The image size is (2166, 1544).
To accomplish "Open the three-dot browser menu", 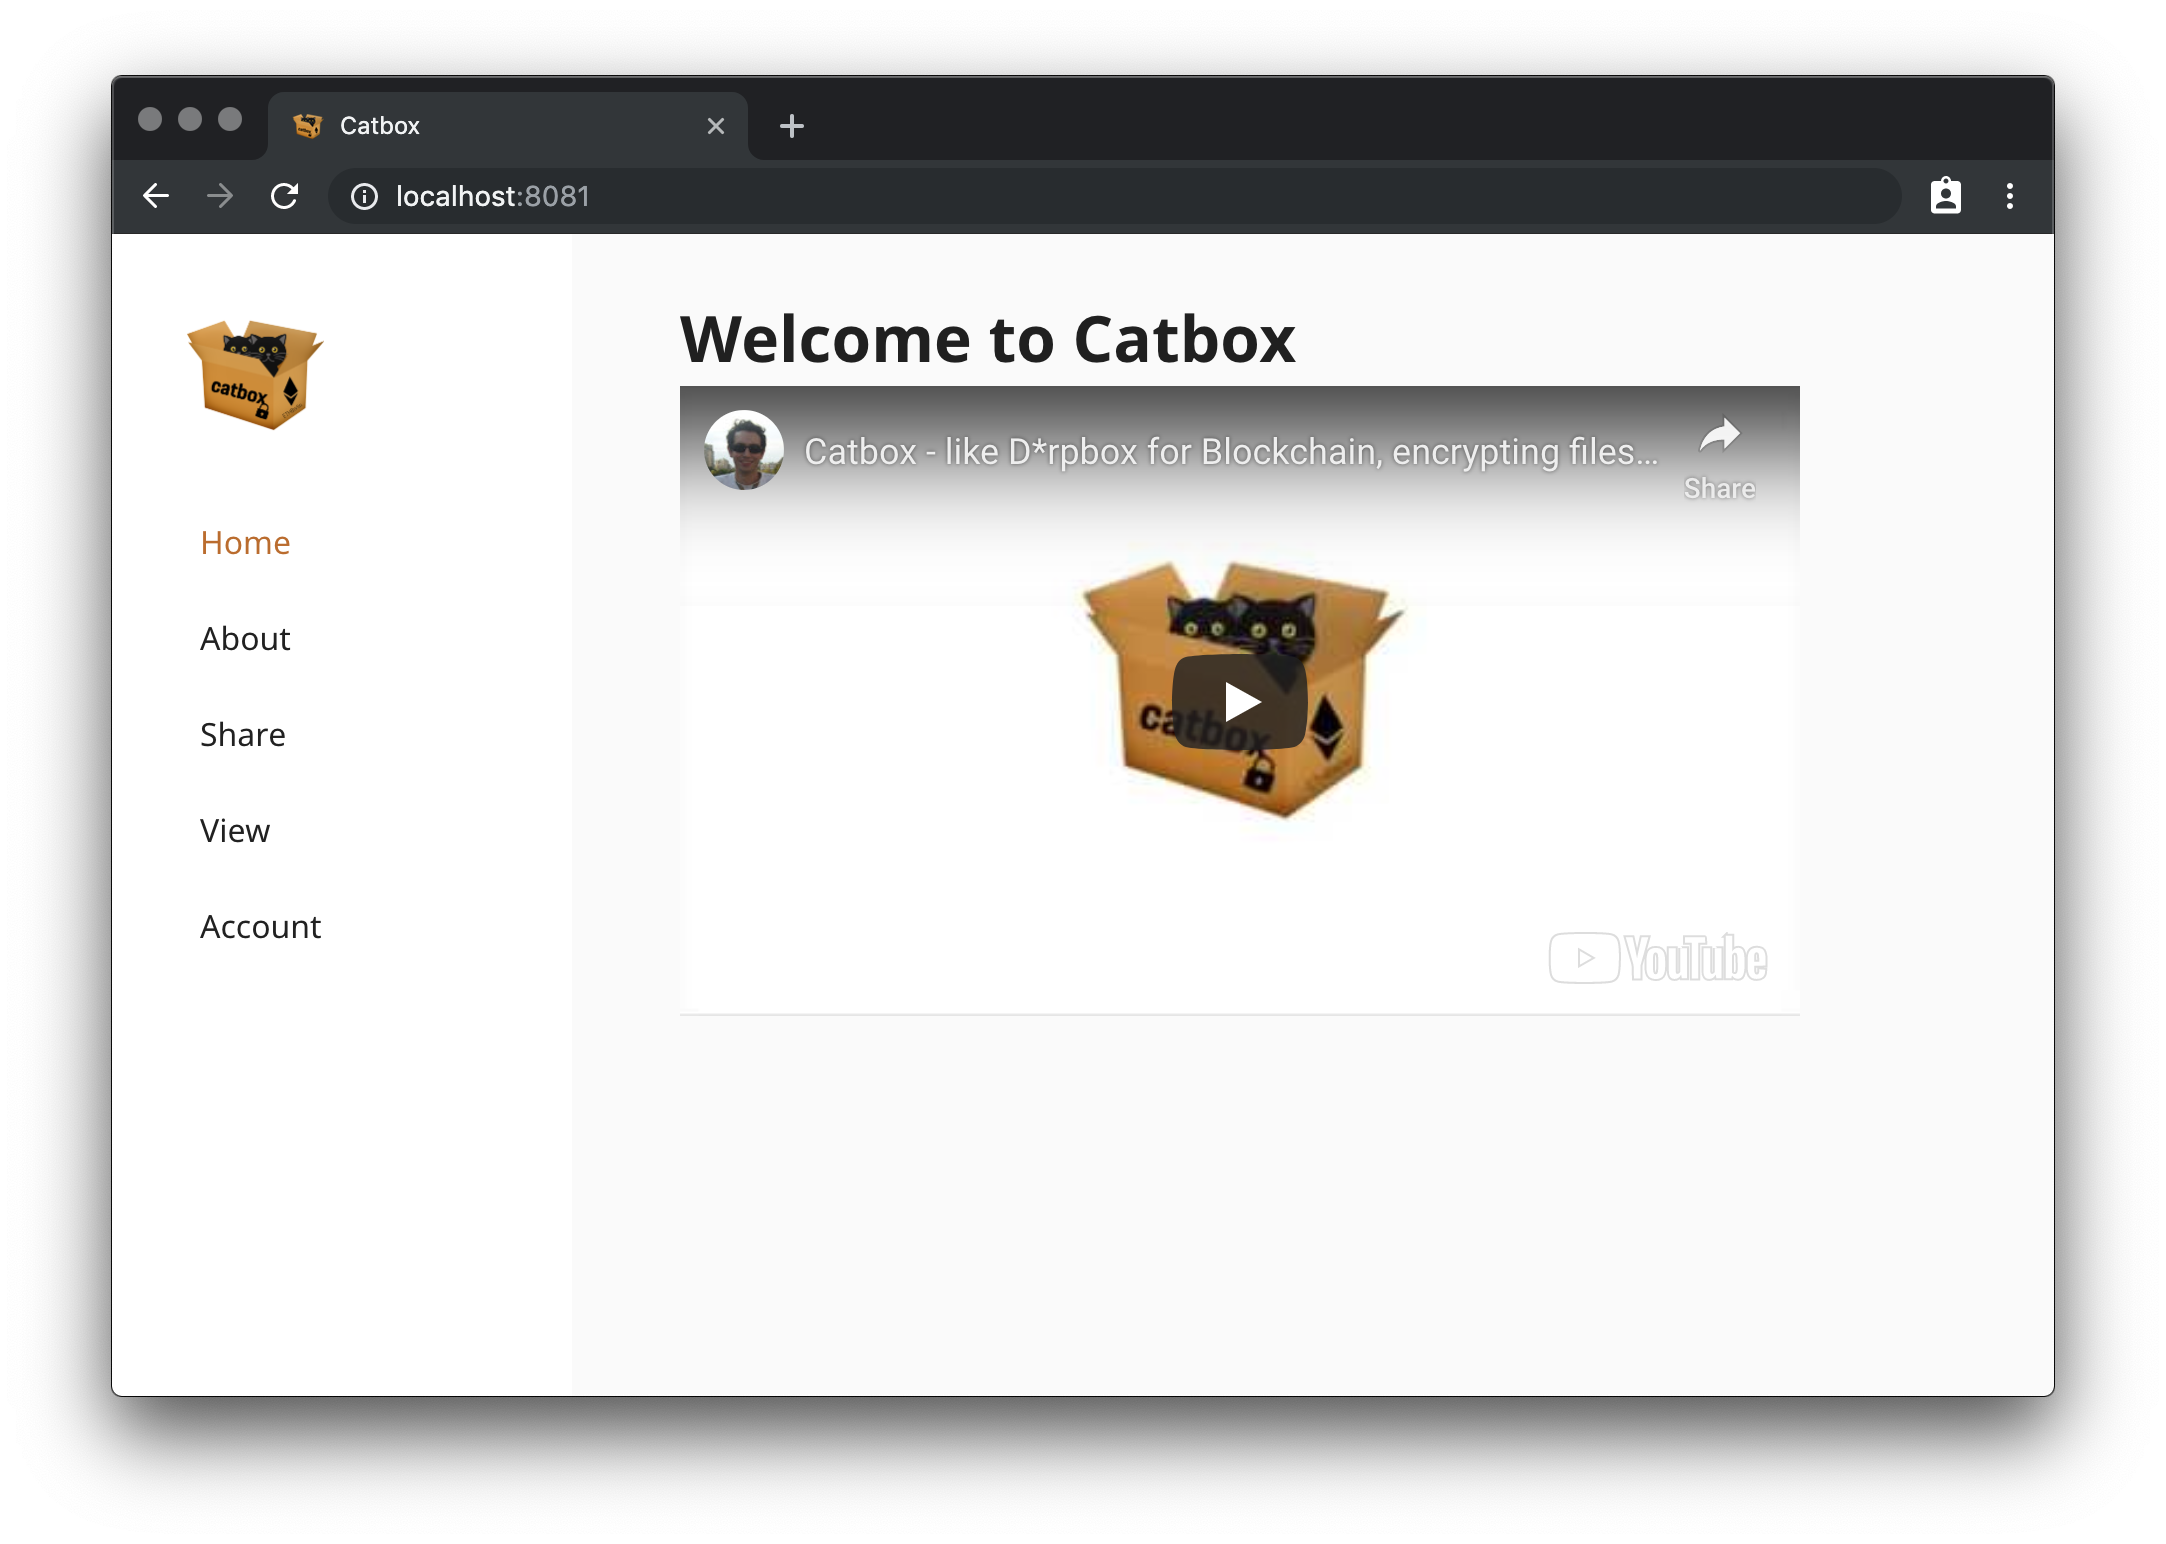I will (x=2009, y=196).
